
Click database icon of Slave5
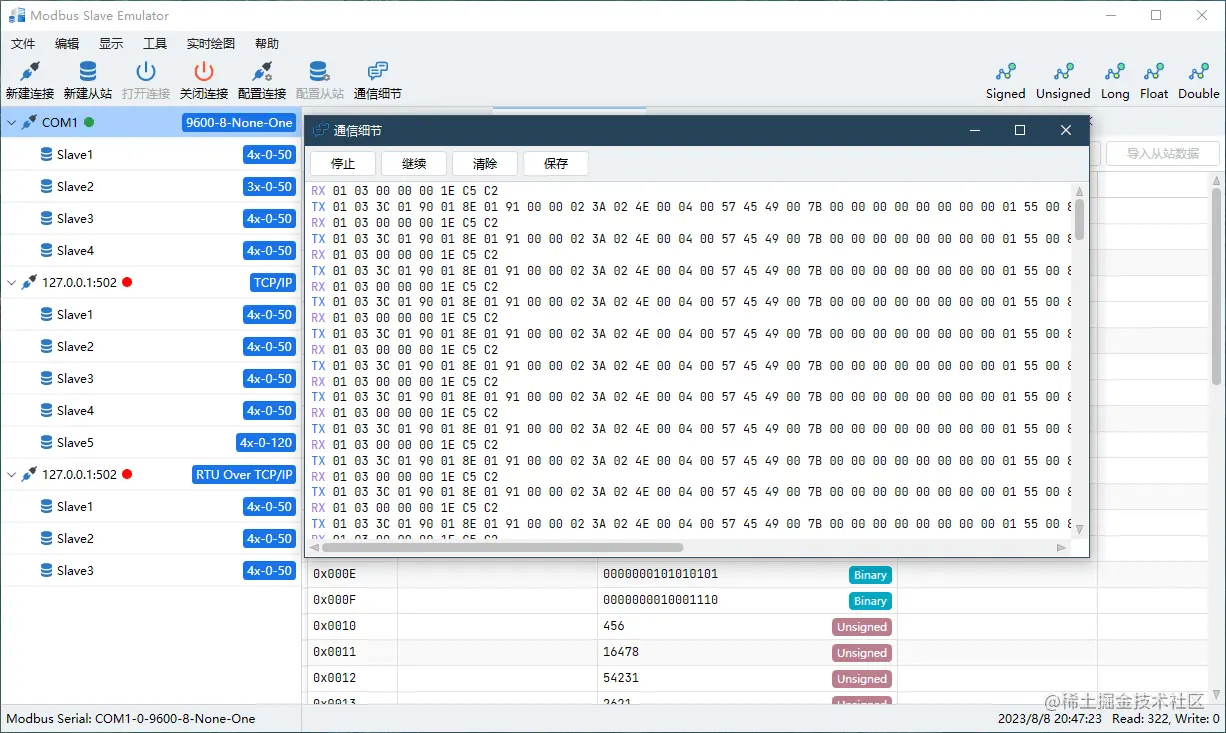click(46, 442)
